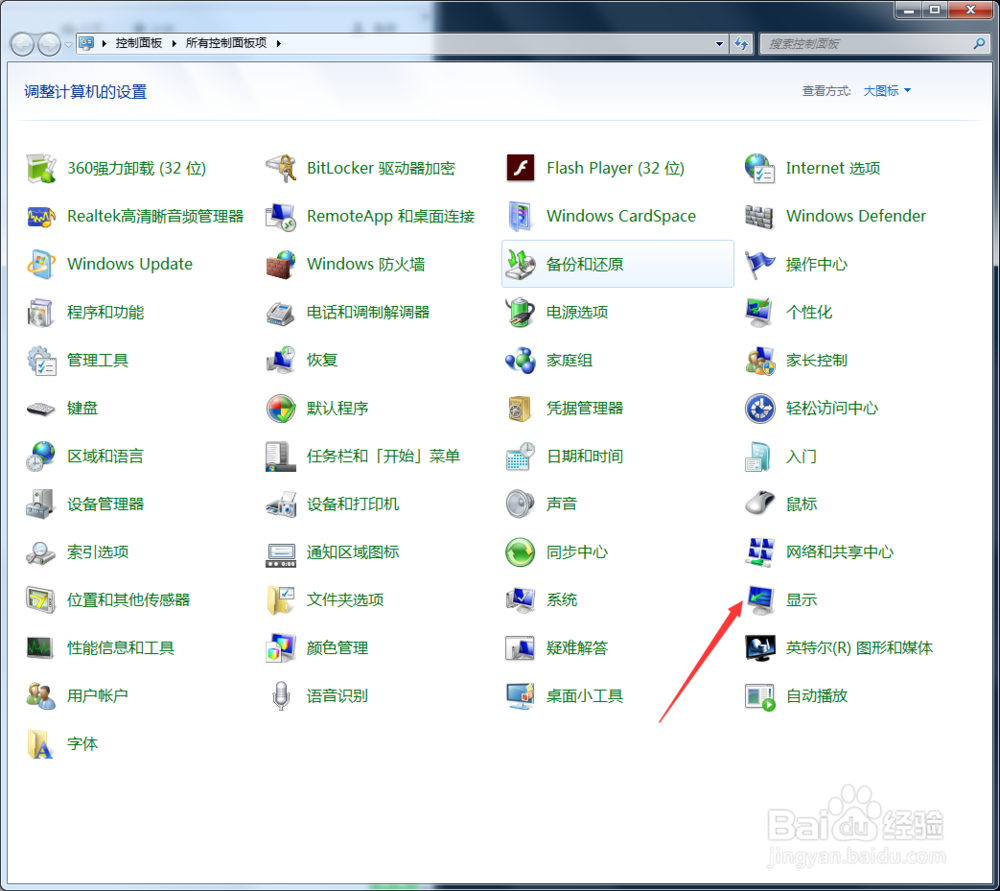Open 英特尔(R) 图形和媒体 link
The width and height of the screenshot is (1000, 891).
[x=860, y=648]
